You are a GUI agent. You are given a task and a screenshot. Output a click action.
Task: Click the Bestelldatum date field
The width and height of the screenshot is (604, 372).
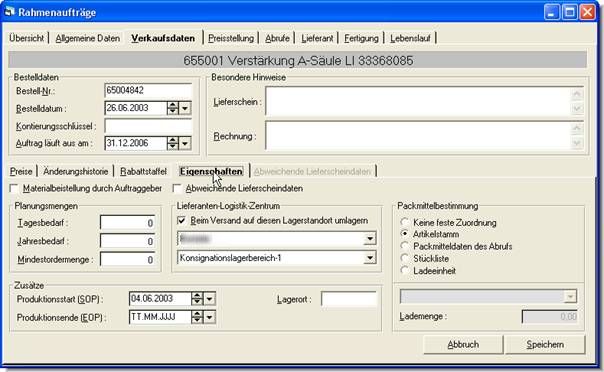[136, 108]
